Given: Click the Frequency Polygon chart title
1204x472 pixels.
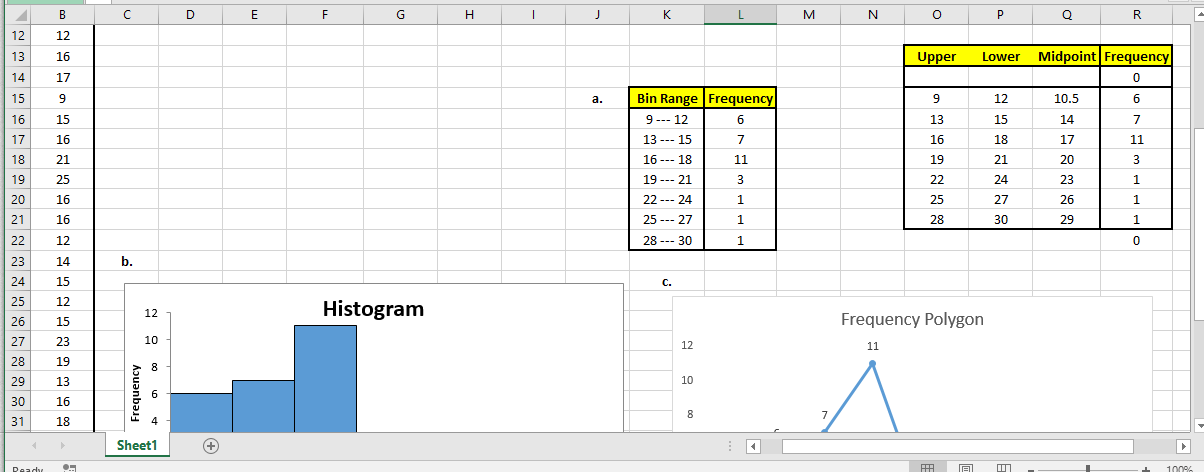Looking at the screenshot, I should point(912,320).
